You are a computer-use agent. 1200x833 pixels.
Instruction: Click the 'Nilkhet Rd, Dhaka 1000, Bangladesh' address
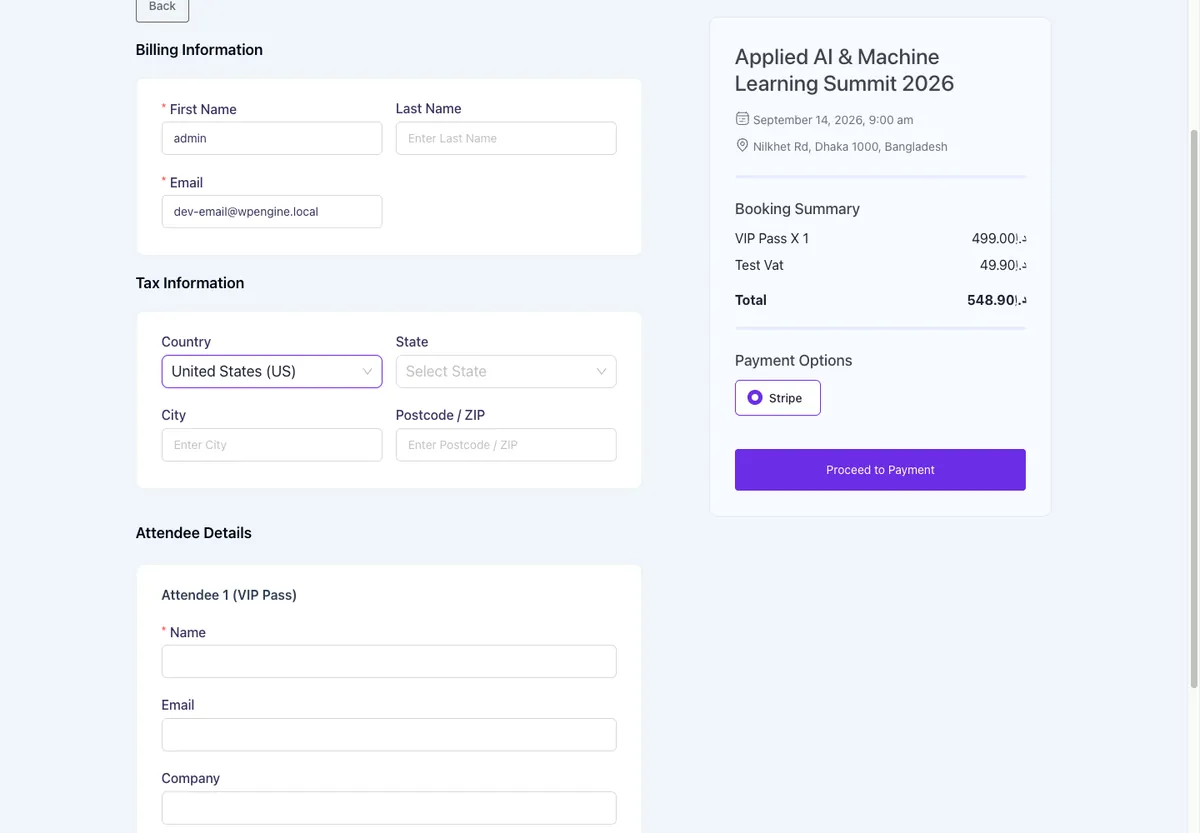click(x=850, y=146)
